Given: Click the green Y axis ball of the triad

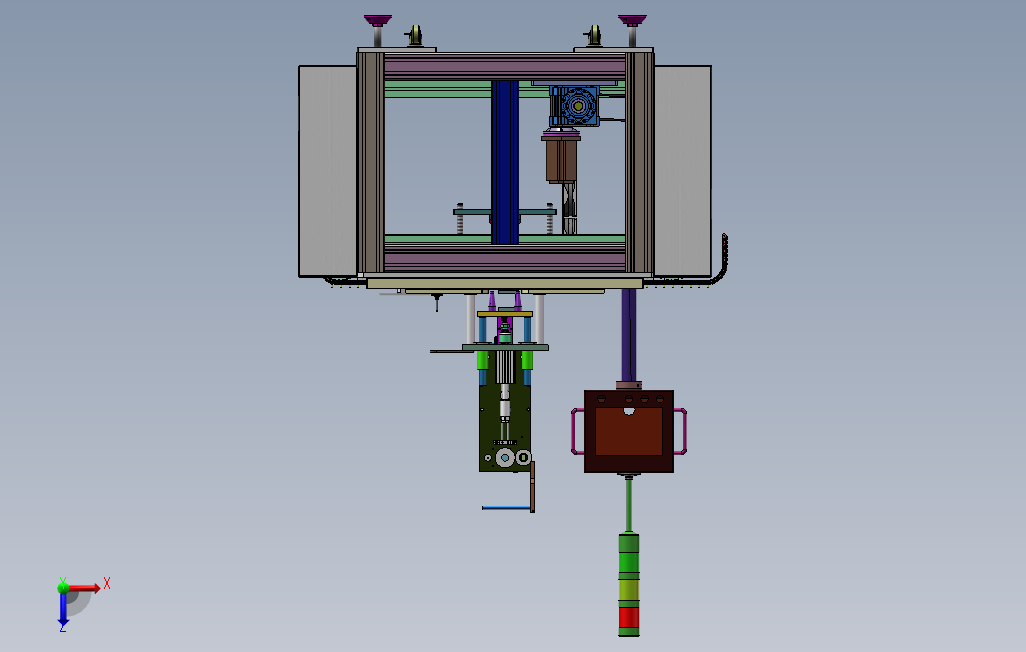Looking at the screenshot, I should pos(63,588).
